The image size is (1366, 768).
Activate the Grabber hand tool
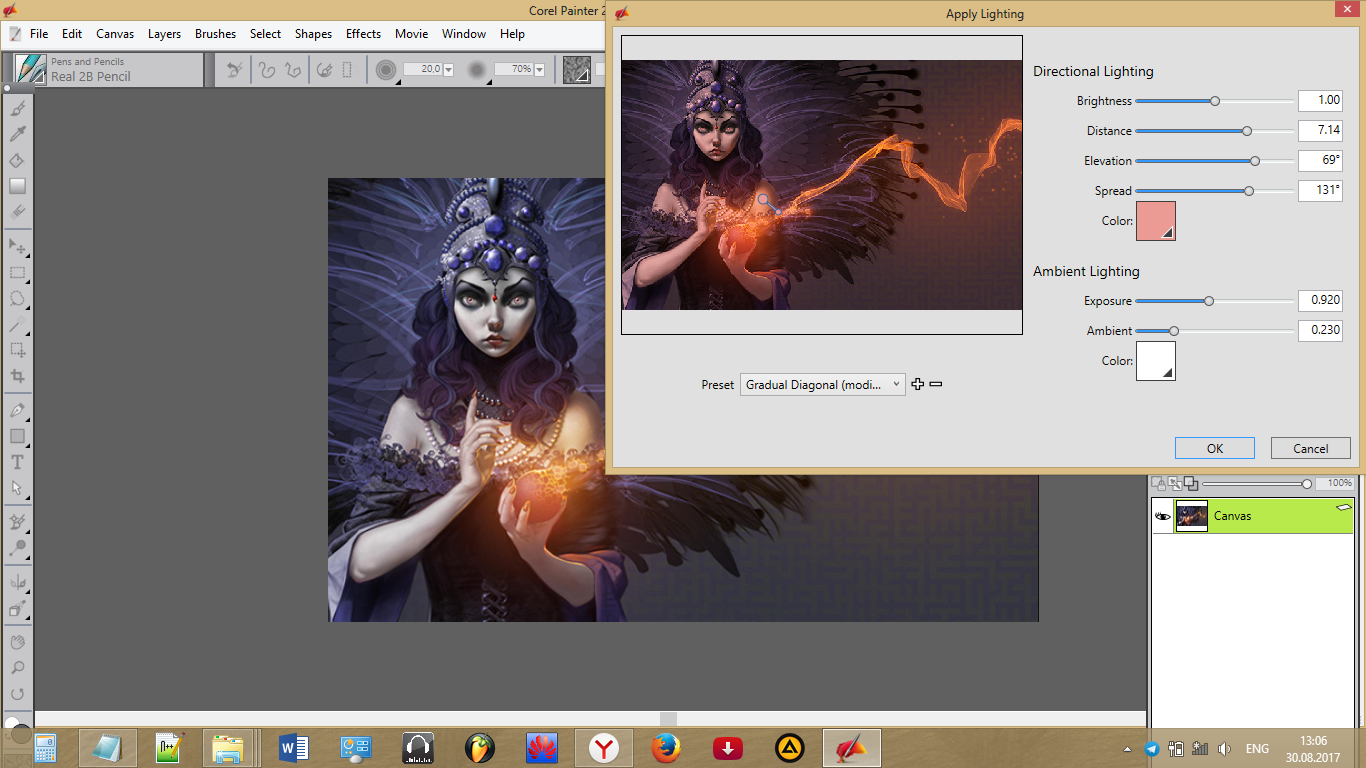pos(17,641)
